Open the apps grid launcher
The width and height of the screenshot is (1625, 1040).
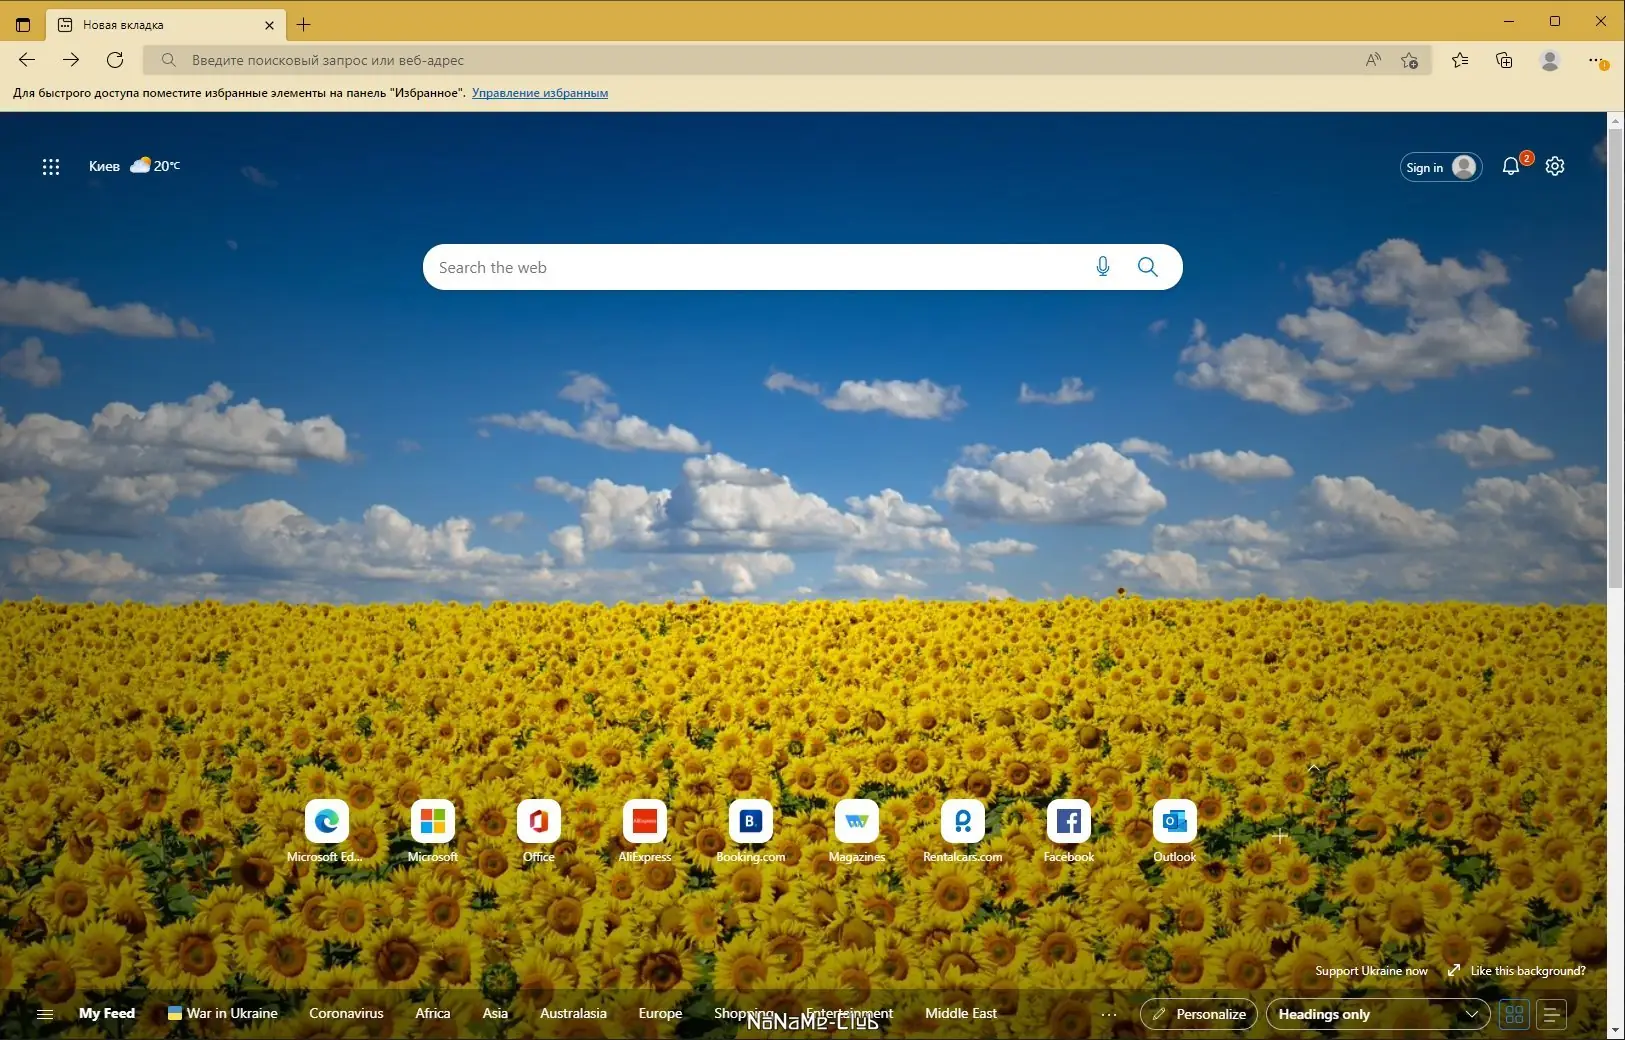coord(51,167)
